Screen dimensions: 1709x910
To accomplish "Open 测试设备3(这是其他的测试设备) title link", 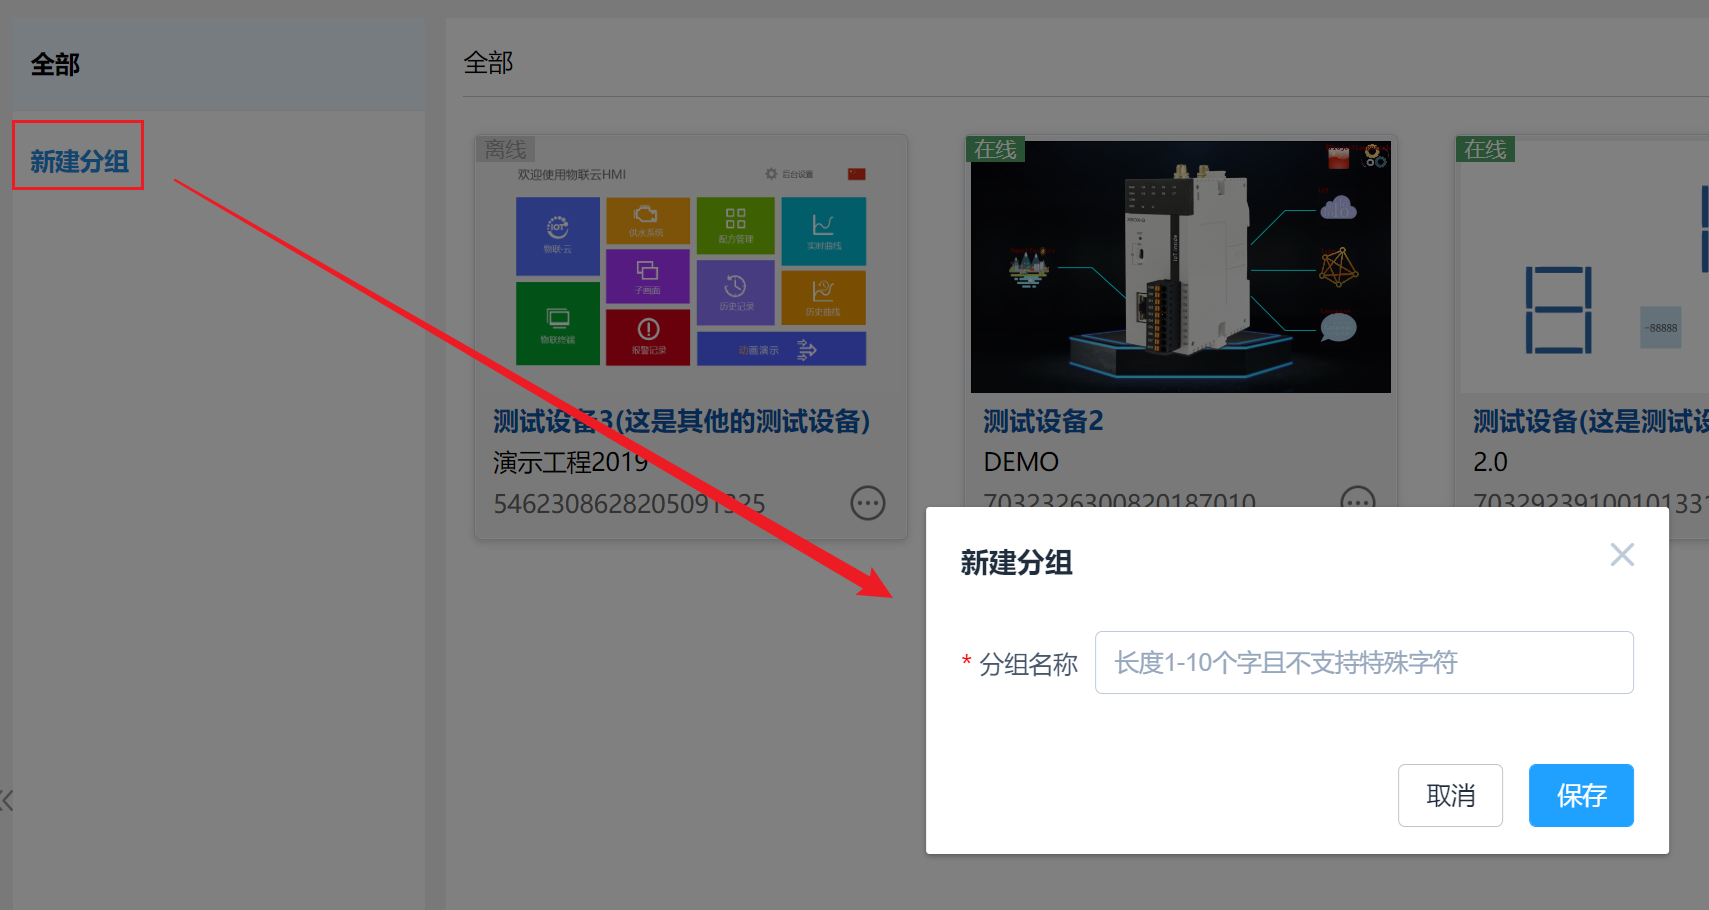I will 681,421.
